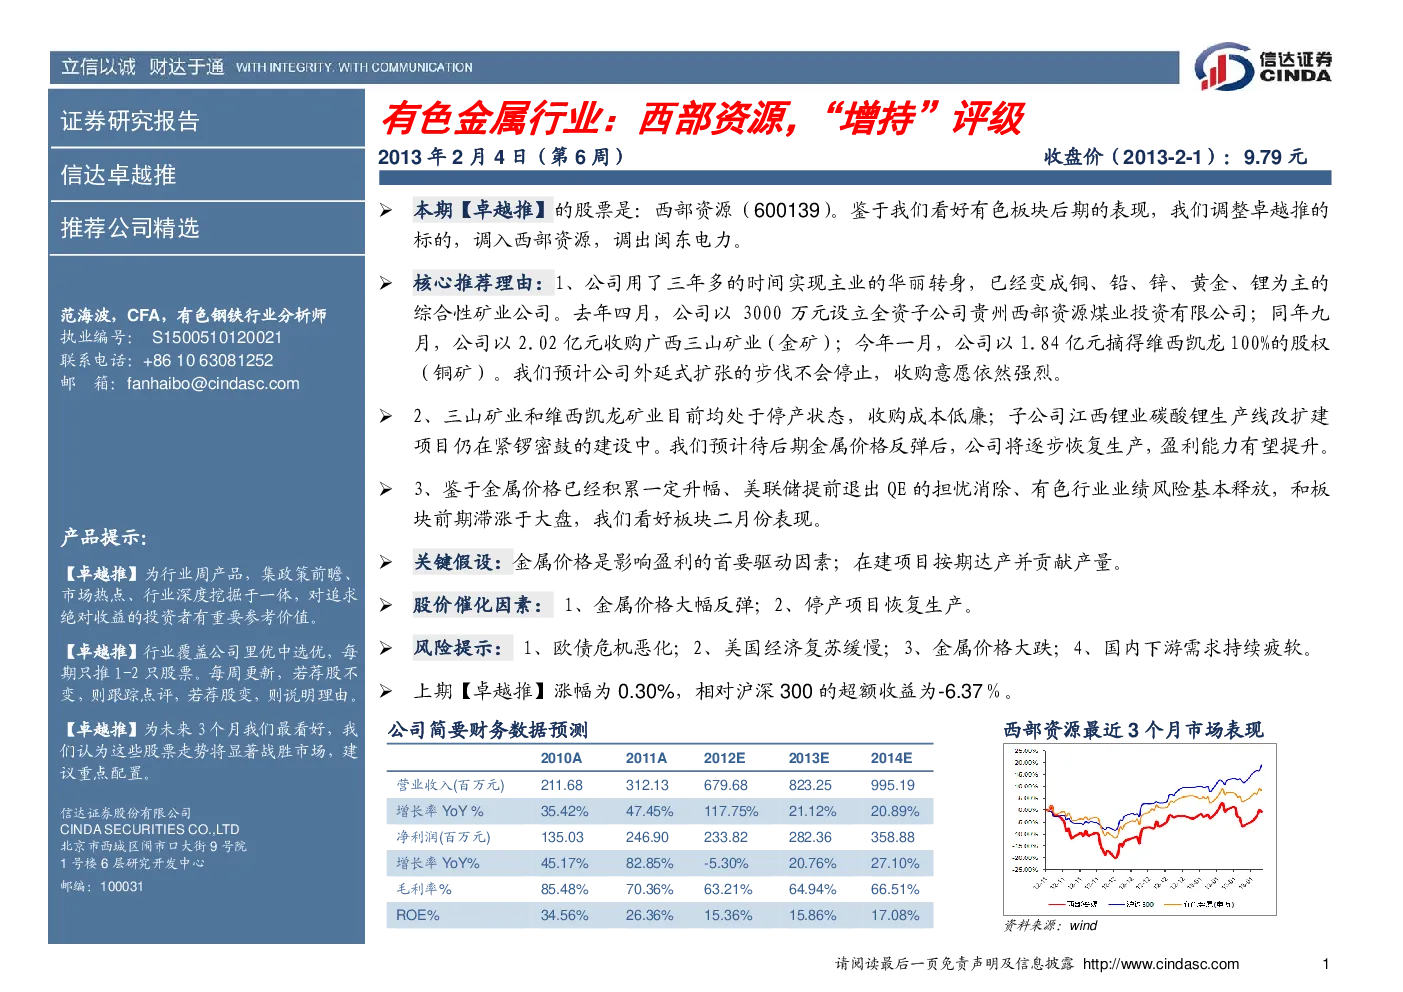This screenshot has width=1403, height=992.
Task: Click the '2014E' column header
Action: tap(891, 758)
